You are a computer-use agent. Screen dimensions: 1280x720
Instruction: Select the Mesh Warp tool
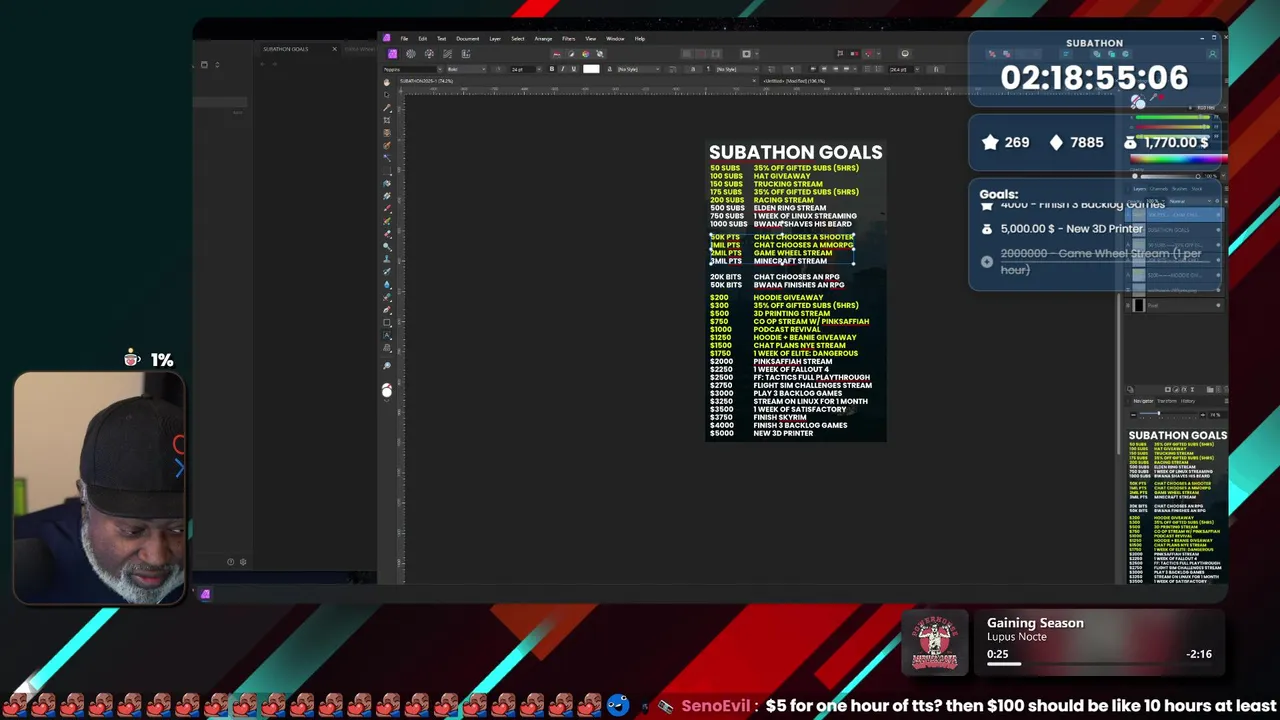(387, 348)
